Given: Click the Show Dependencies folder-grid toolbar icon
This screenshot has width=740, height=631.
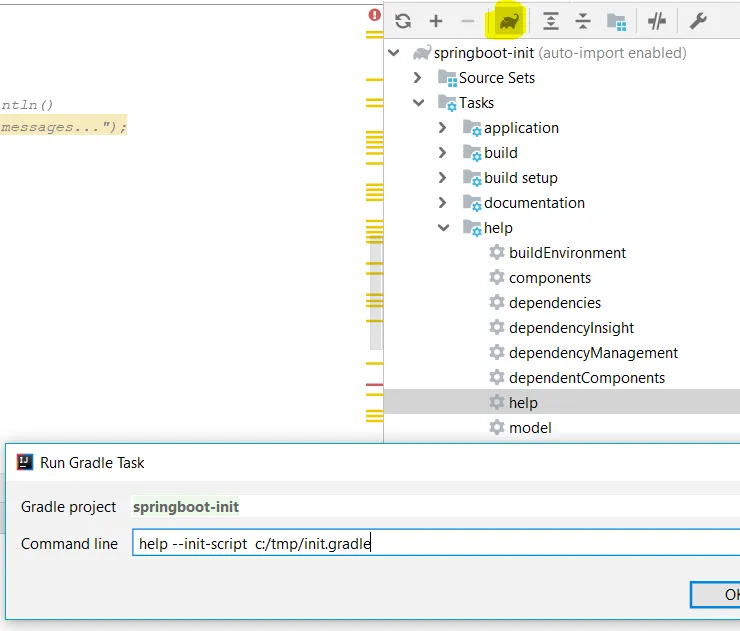Looking at the screenshot, I should [x=616, y=22].
